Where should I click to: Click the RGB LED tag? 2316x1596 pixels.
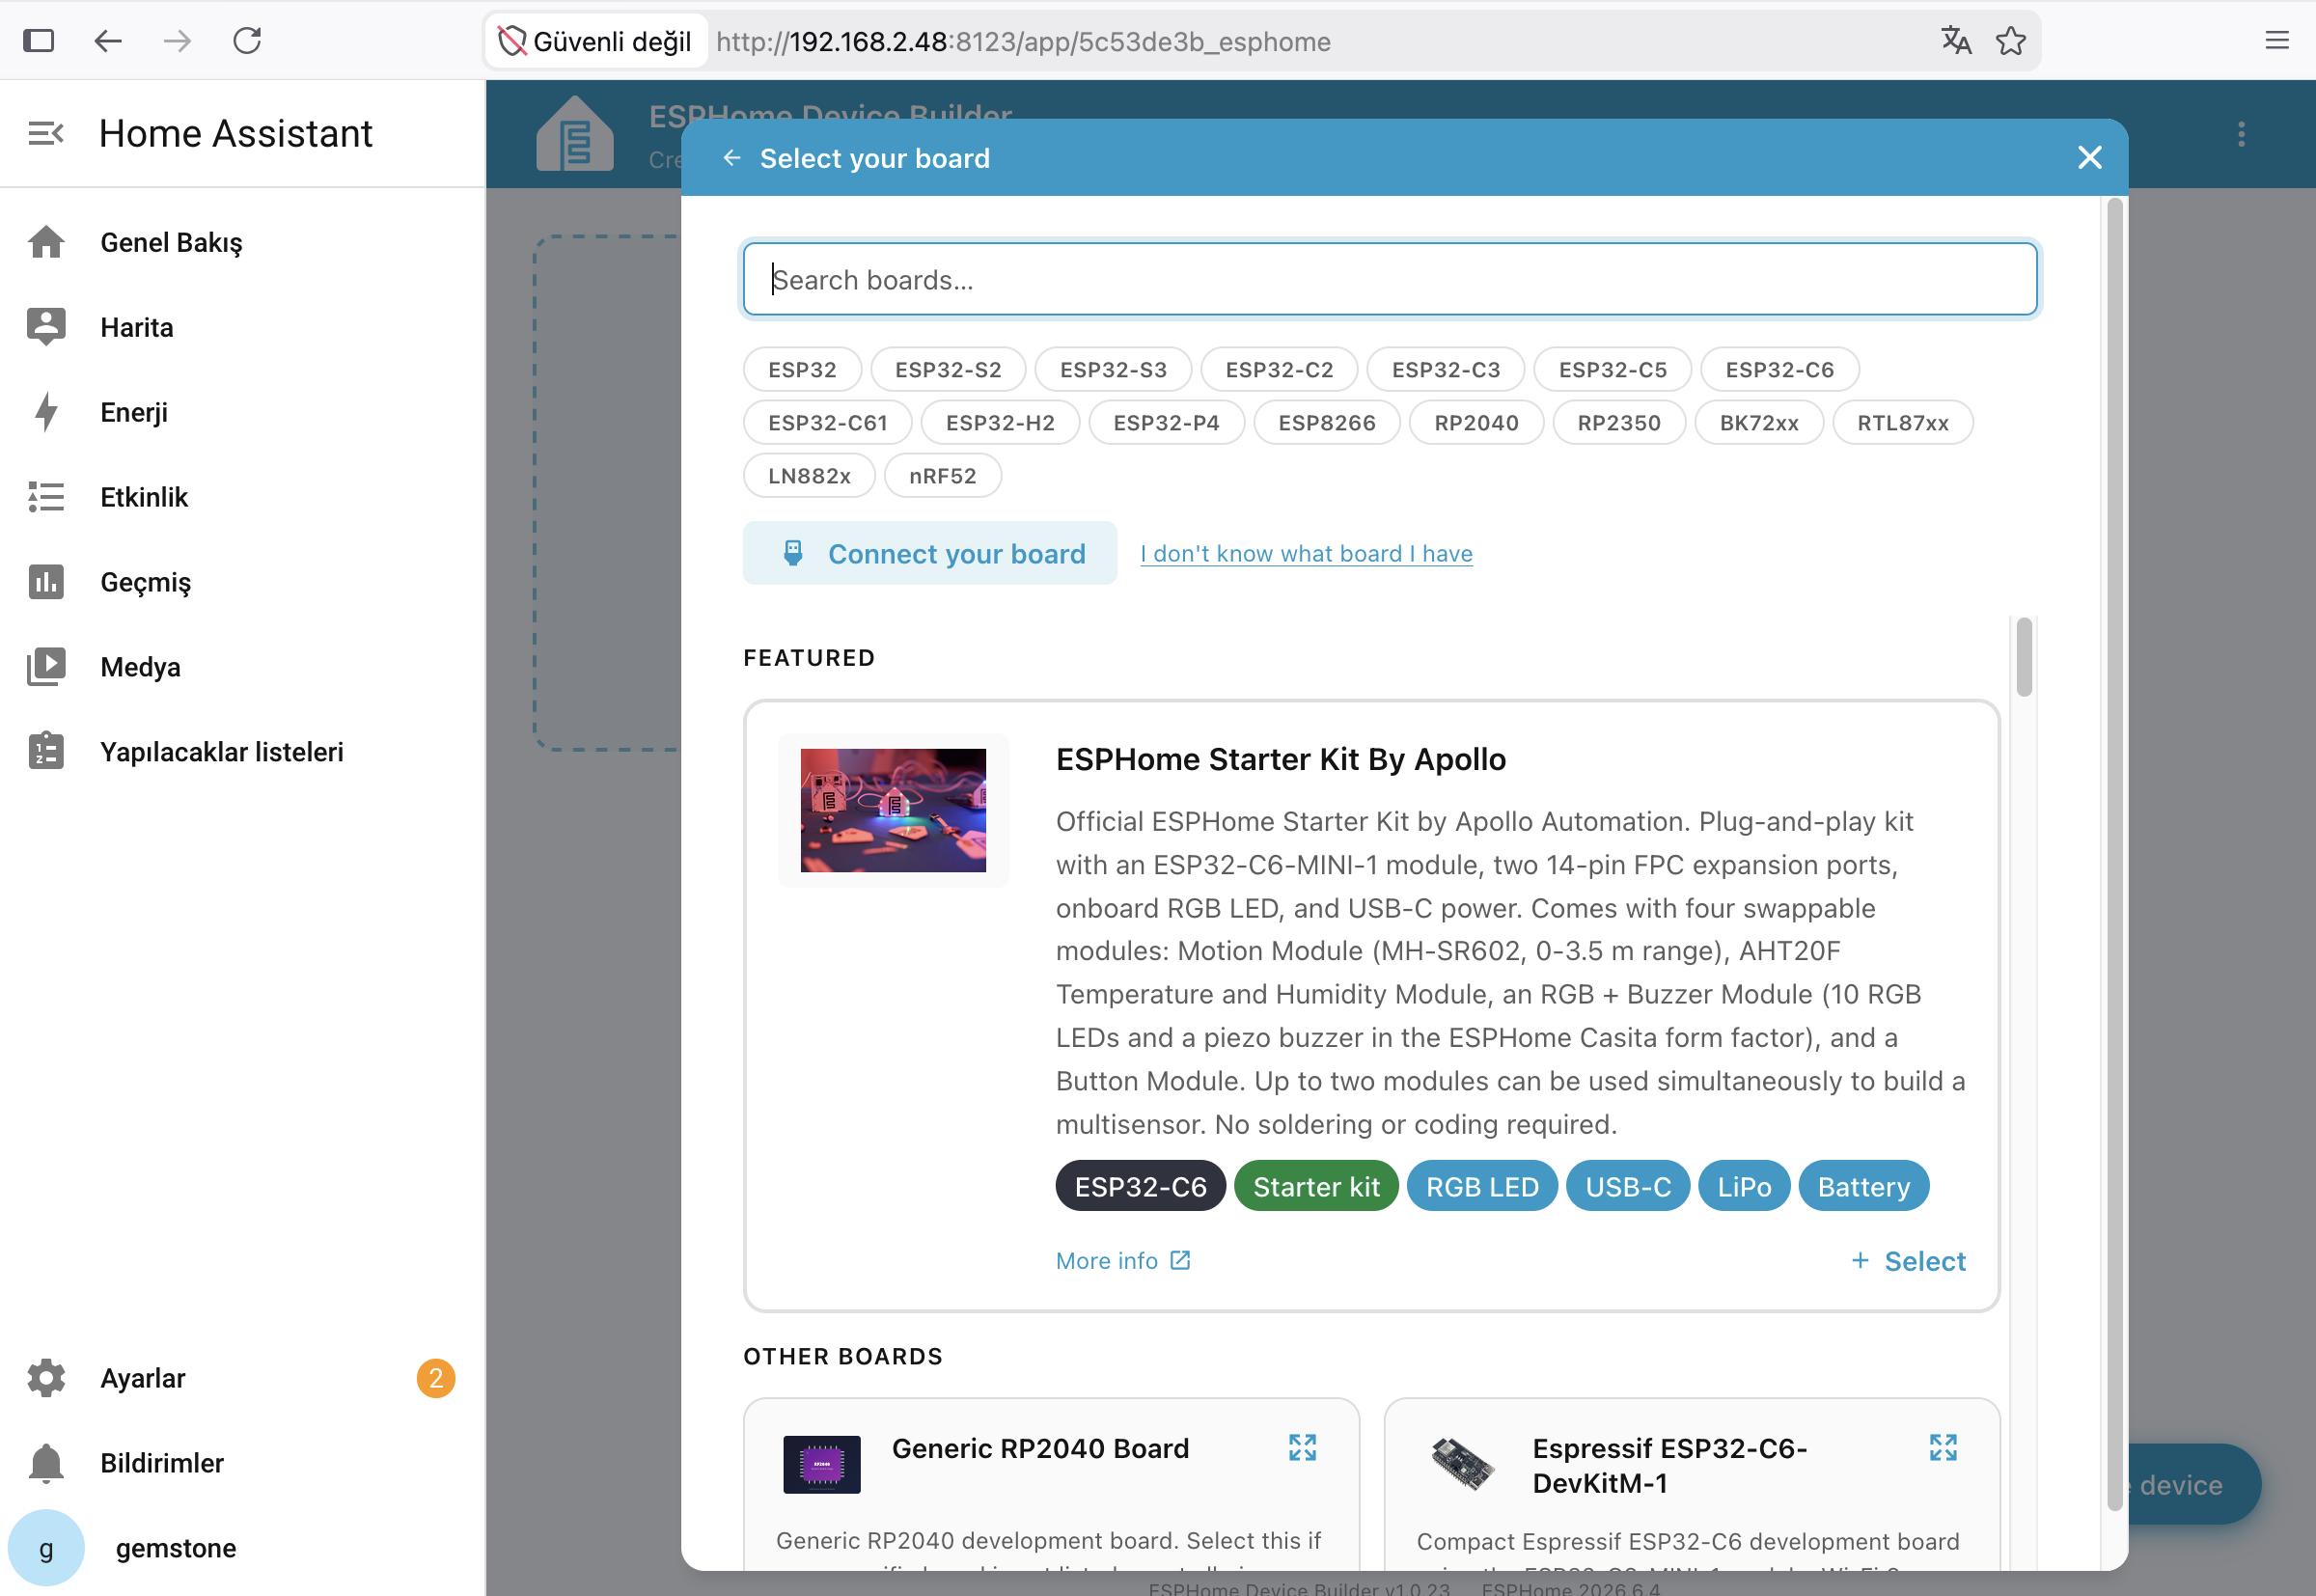1482,1186
